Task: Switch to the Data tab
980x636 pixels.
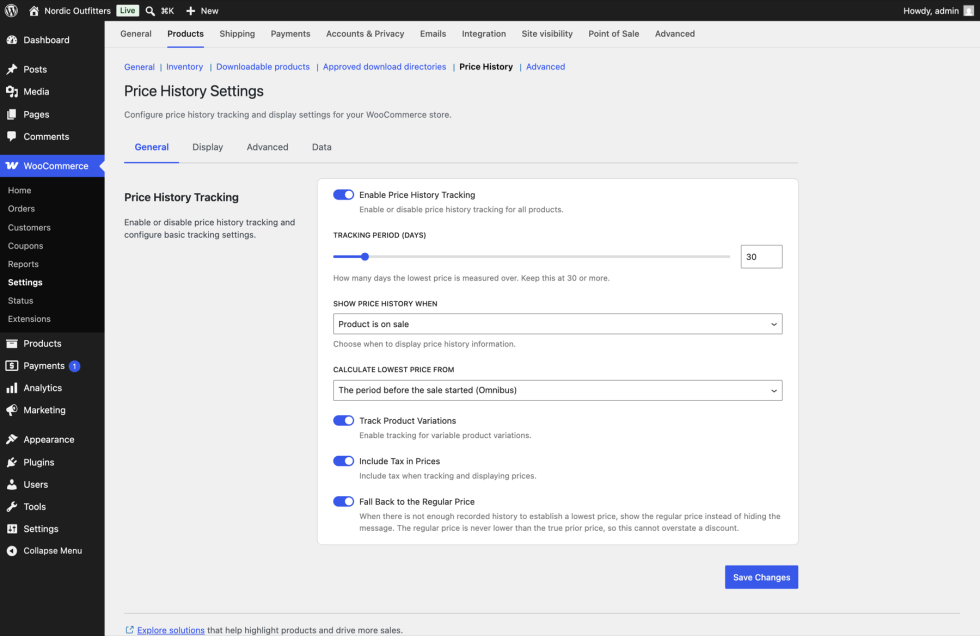Action: click(x=322, y=147)
